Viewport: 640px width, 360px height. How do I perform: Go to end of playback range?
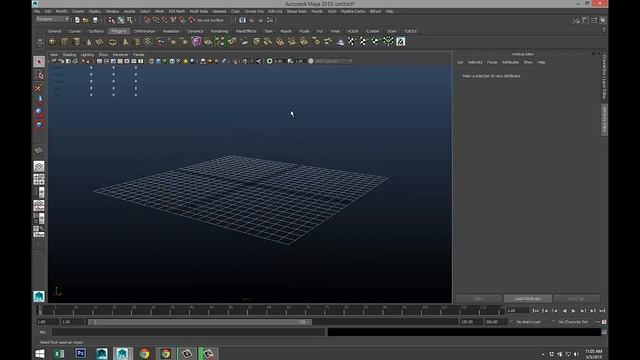coord(602,311)
